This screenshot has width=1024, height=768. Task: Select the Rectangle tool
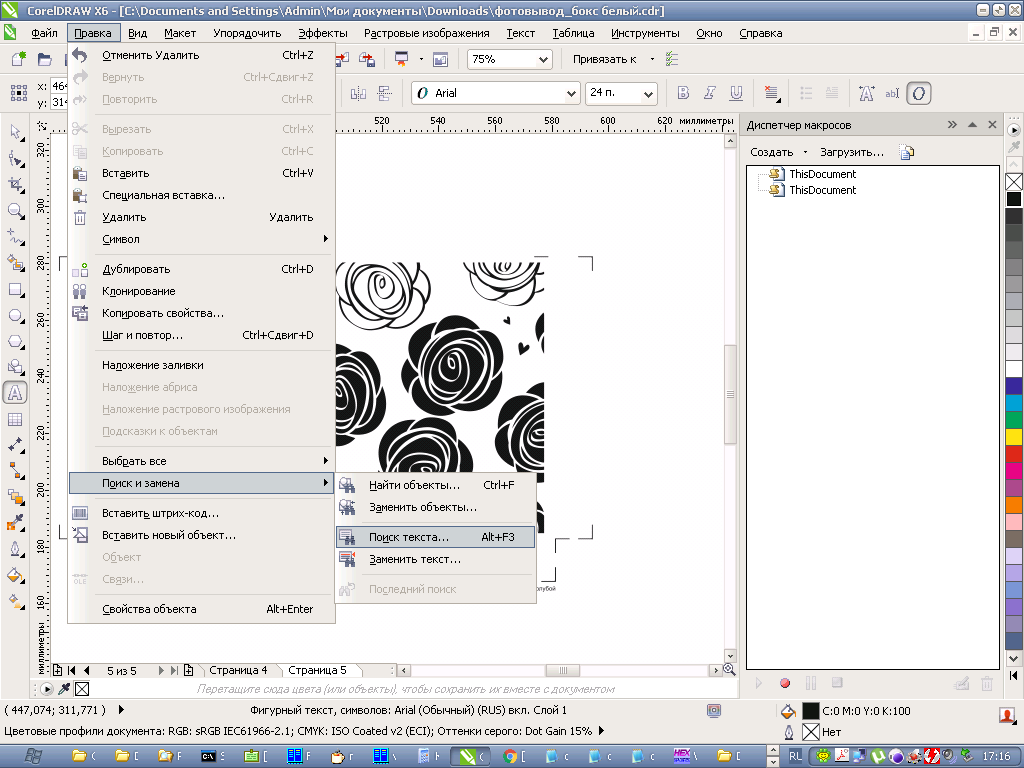pos(15,289)
